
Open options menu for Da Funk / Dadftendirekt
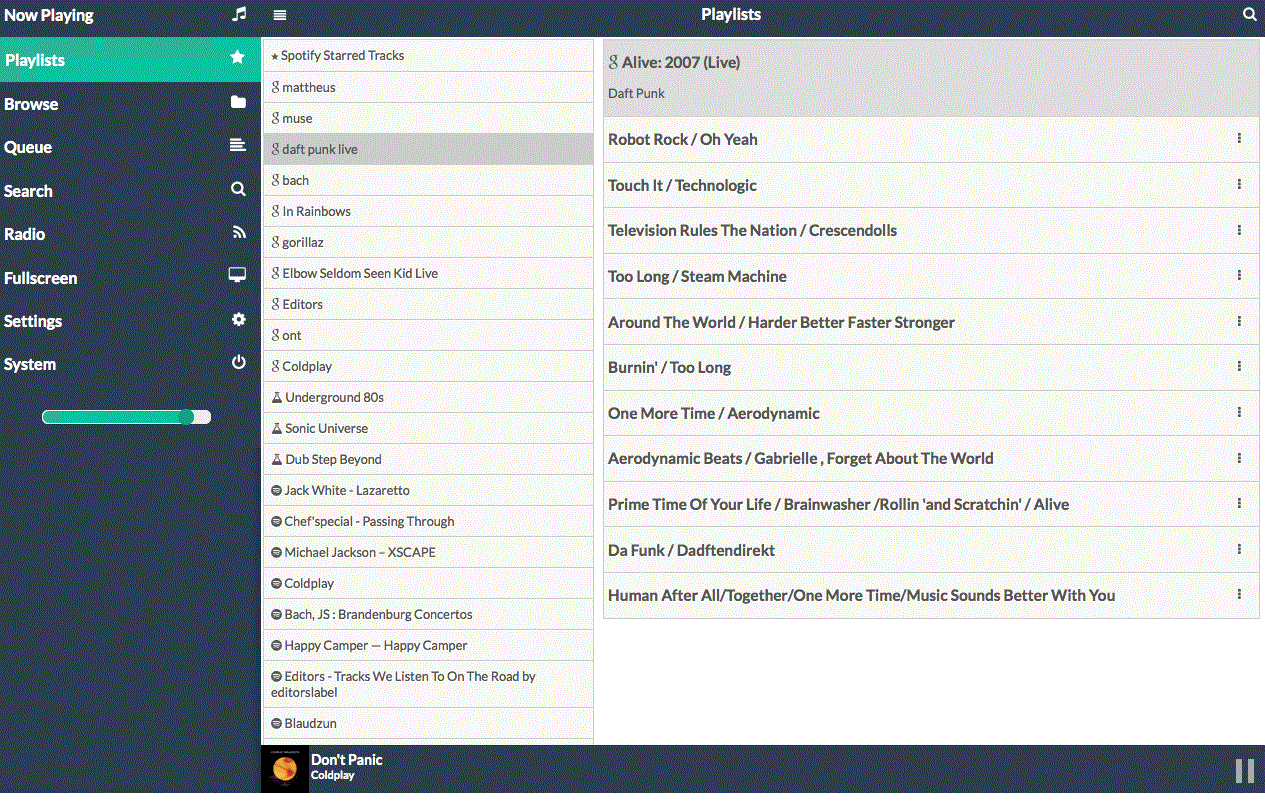pos(1239,550)
